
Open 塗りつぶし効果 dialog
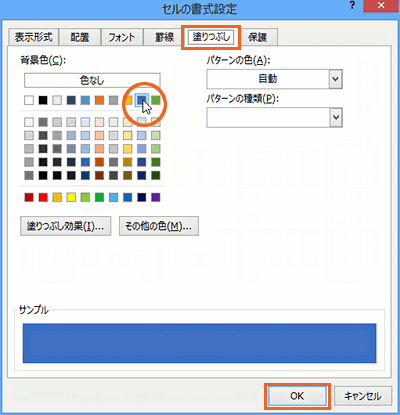coord(66,226)
